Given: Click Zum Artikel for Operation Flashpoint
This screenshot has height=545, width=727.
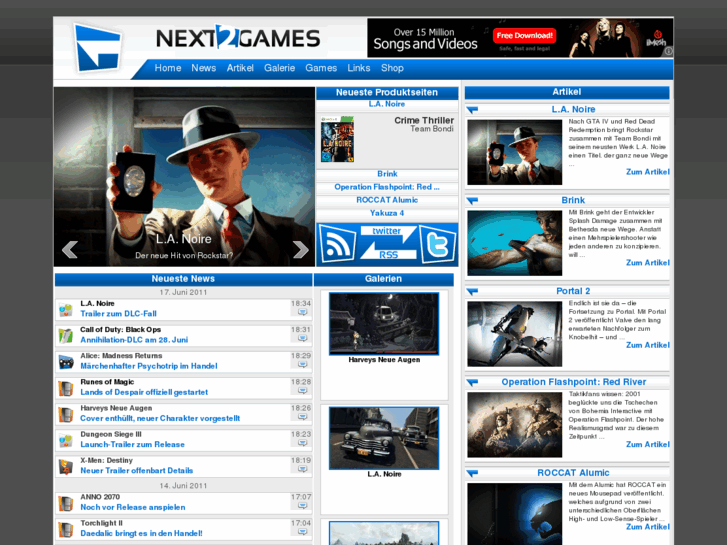Looking at the screenshot, I should click(647, 445).
